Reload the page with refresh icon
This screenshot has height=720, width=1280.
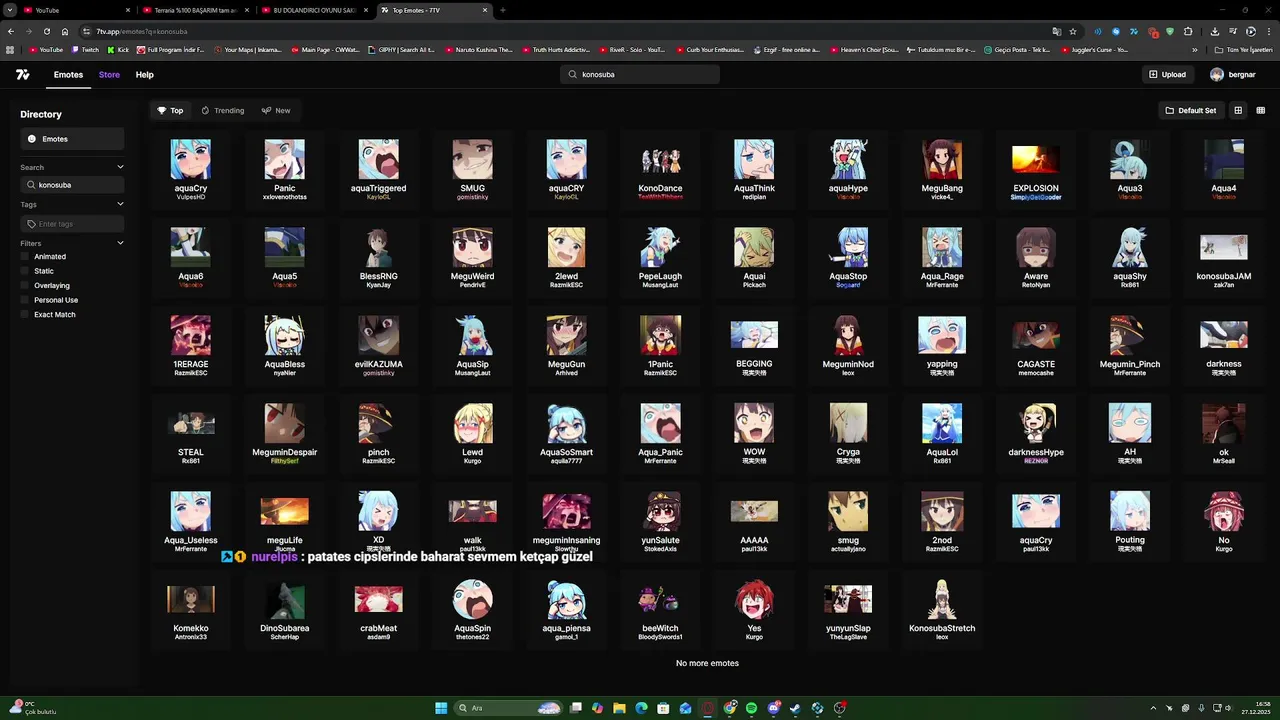pyautogui.click(x=46, y=31)
